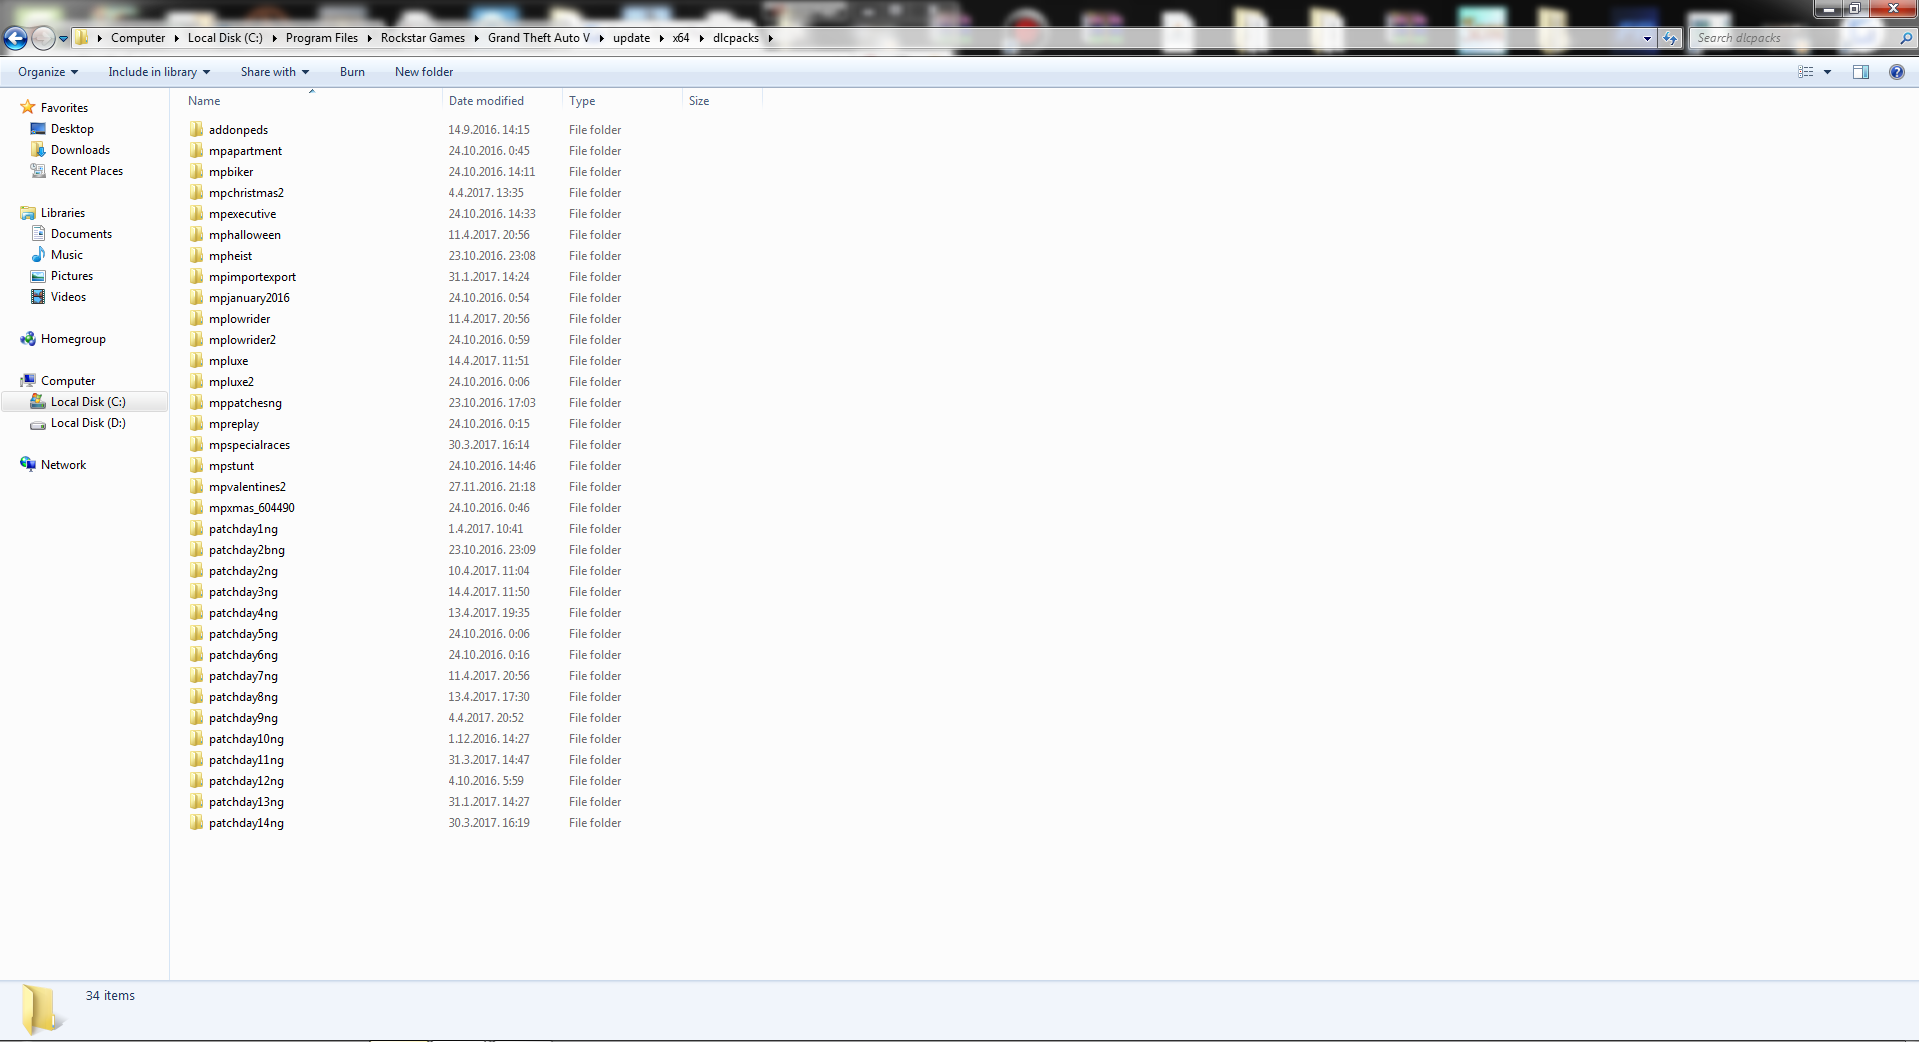Select Favorites in the navigation pane

coord(64,108)
